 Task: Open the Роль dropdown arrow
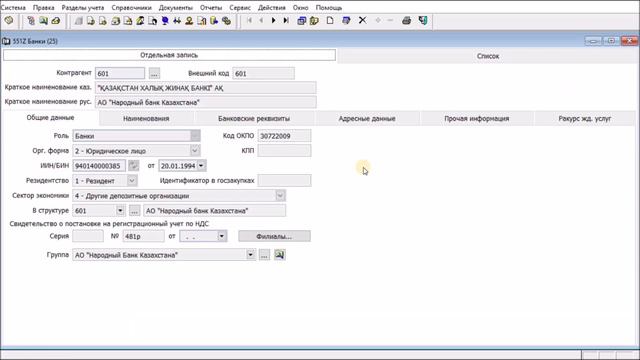point(195,136)
